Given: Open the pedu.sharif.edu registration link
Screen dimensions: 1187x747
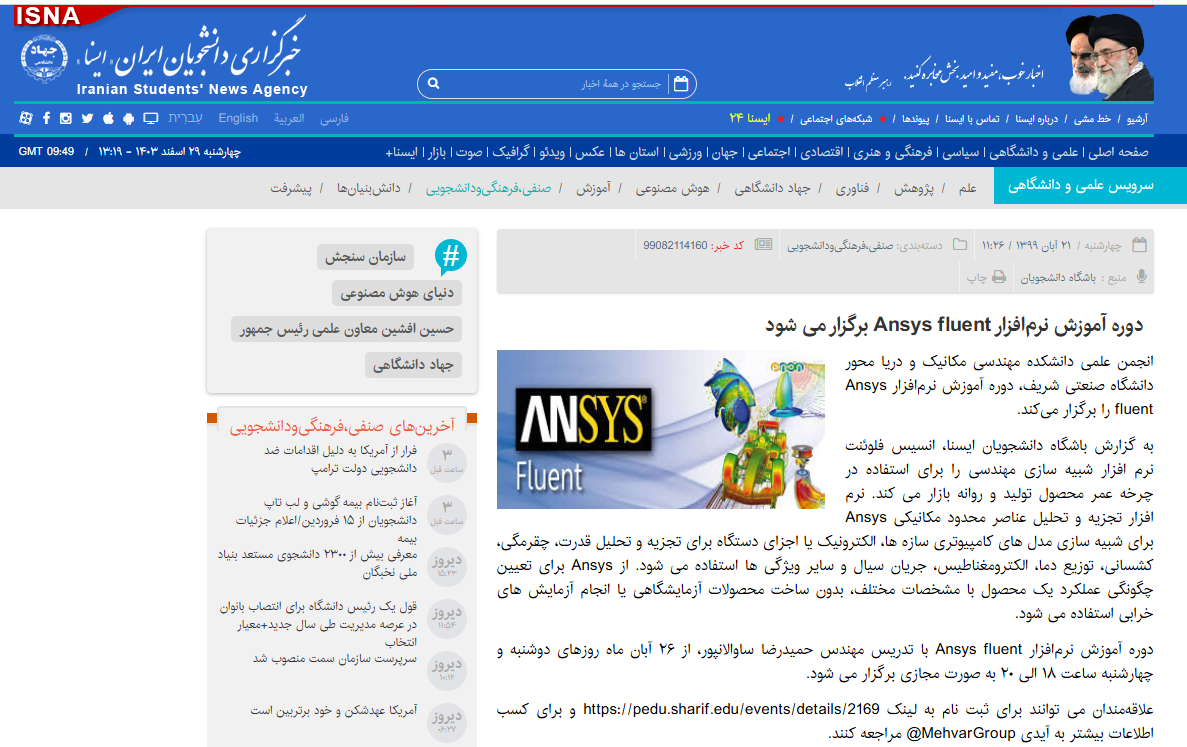Looking at the screenshot, I should click(x=731, y=709).
